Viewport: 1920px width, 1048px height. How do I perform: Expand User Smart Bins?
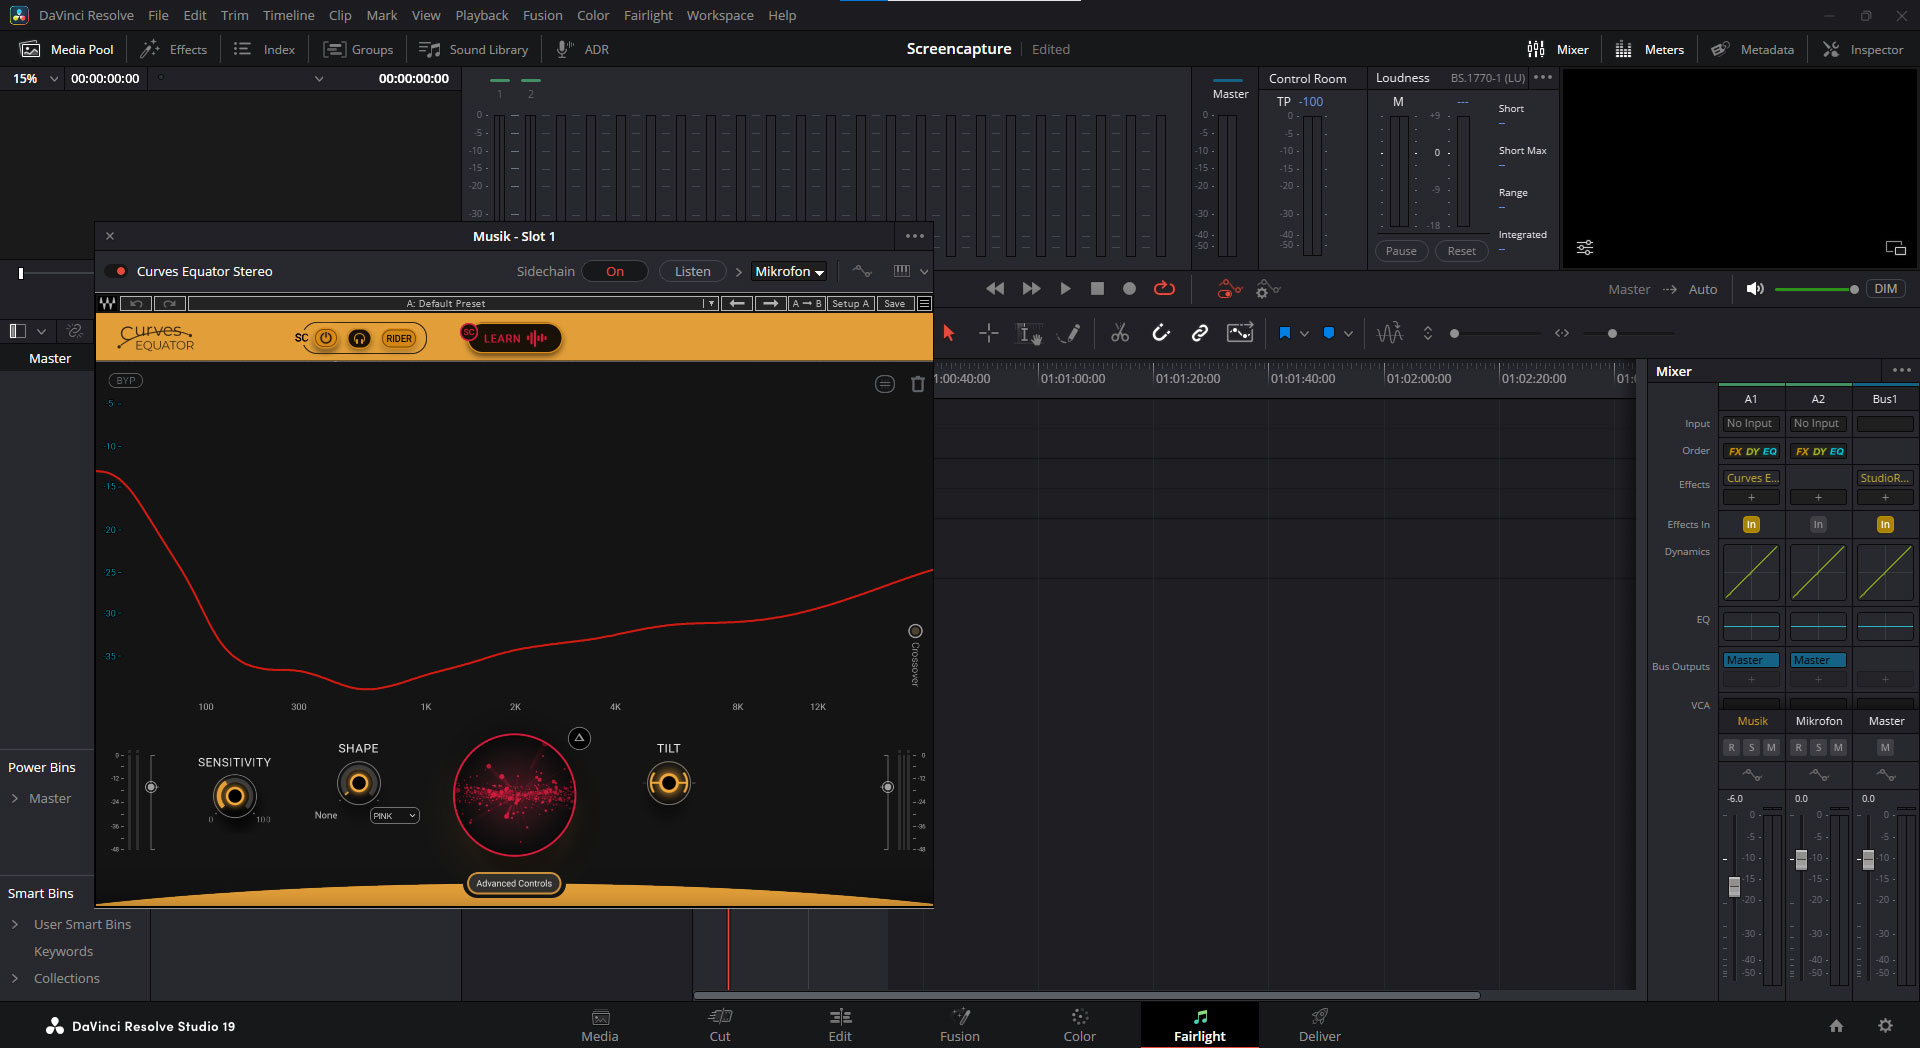pos(15,924)
